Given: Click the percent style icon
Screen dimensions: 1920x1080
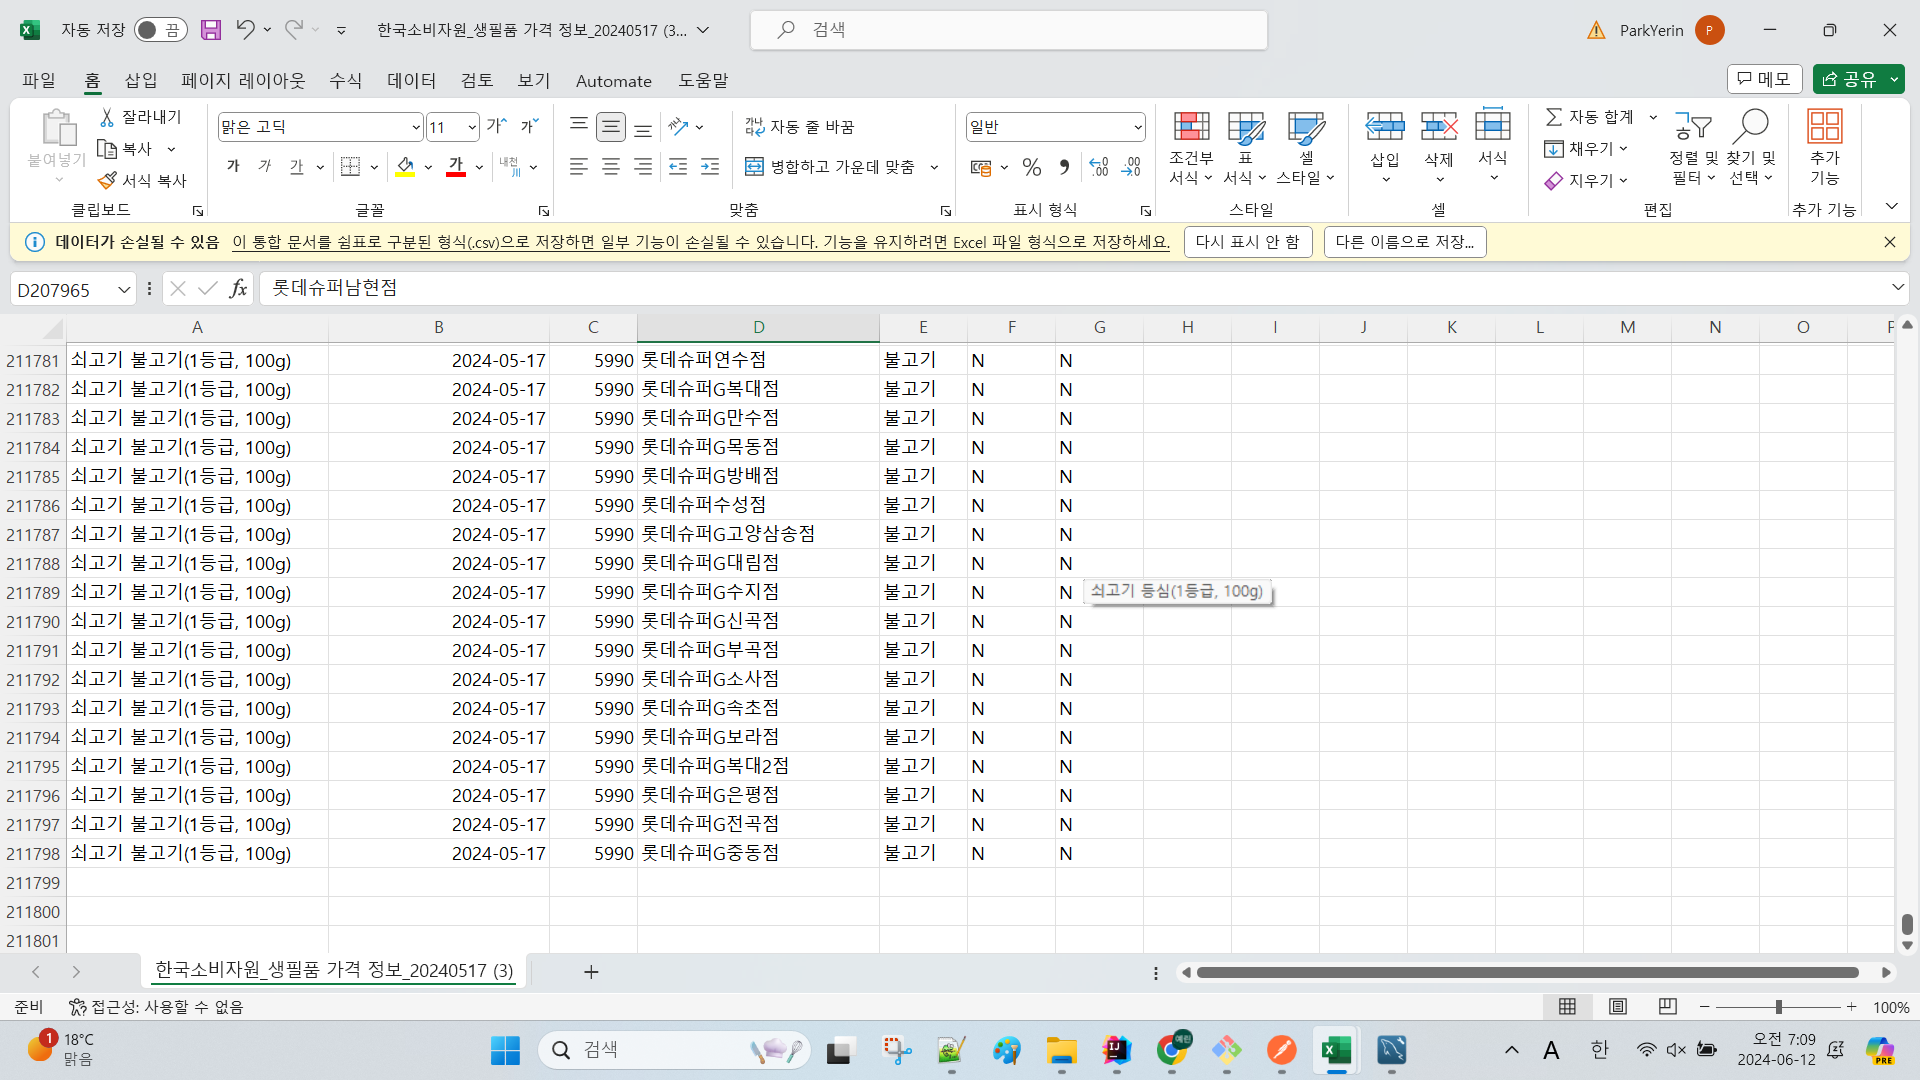Looking at the screenshot, I should 1032,167.
